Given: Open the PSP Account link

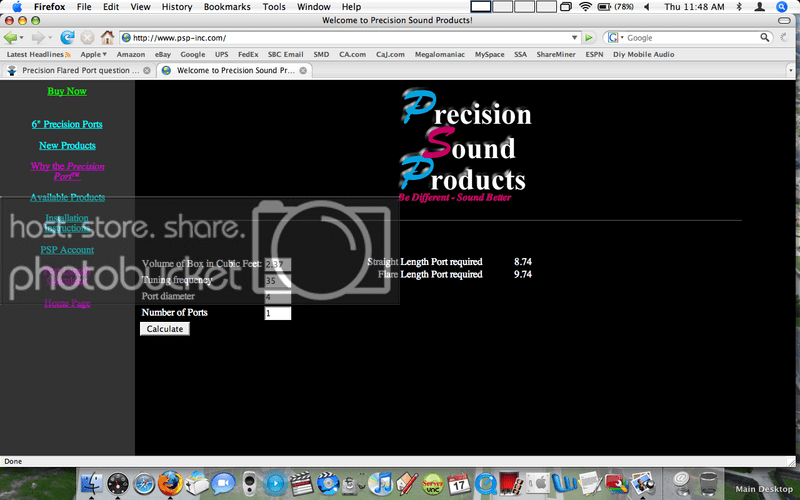Looking at the screenshot, I should pos(67,250).
